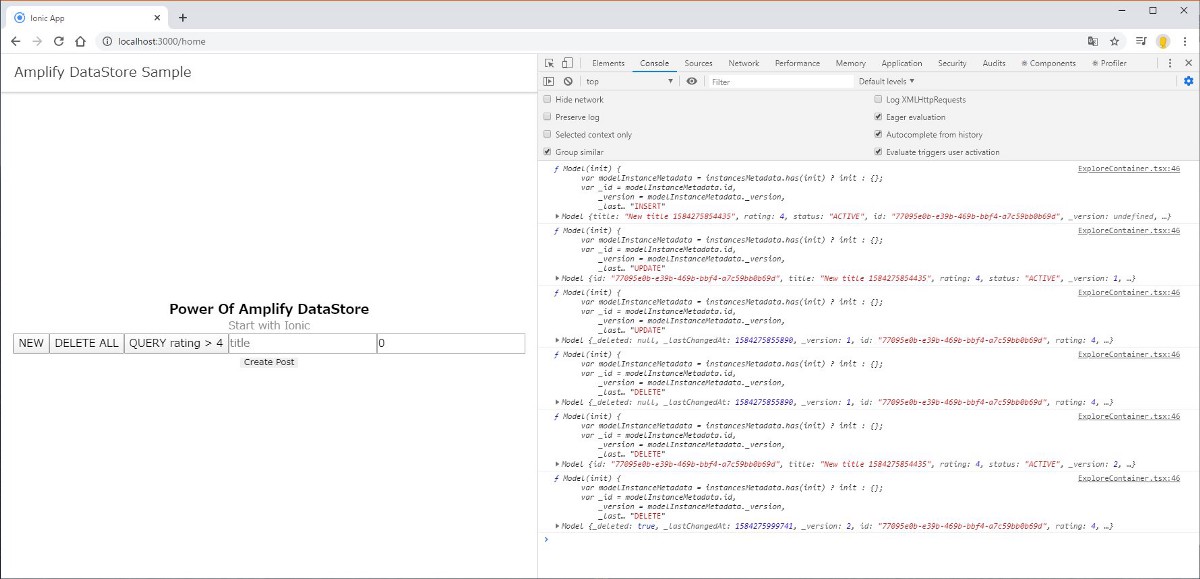Image resolution: width=1200 pixels, height=579 pixels.
Task: Open console settings gear icon
Action: point(1188,81)
